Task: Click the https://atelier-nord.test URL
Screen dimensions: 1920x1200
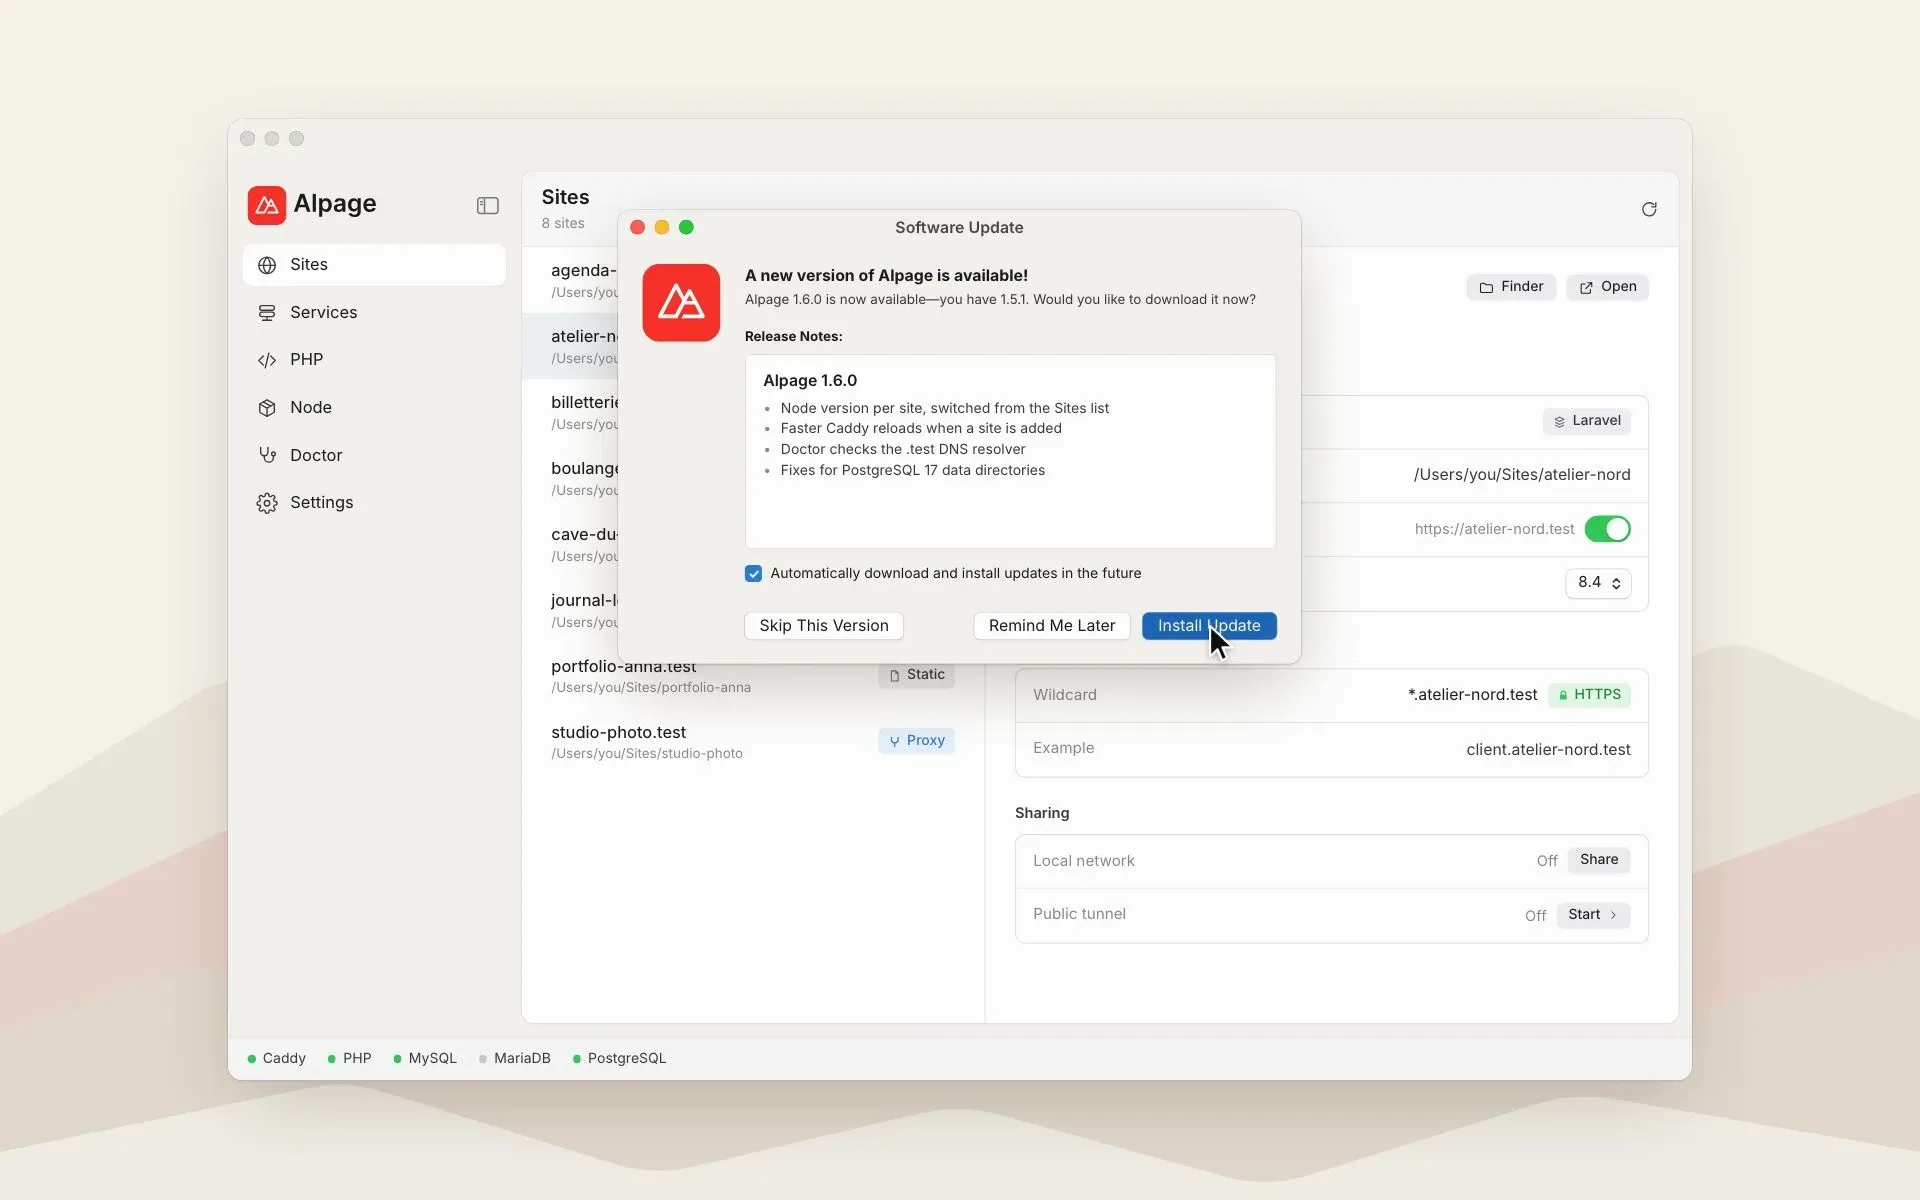Action: 1494,529
